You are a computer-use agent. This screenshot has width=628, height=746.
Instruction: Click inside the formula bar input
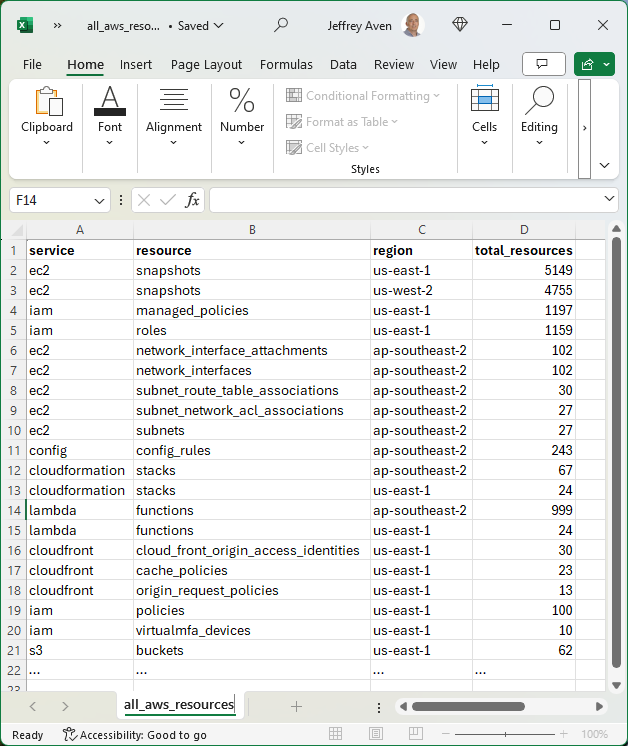point(407,200)
